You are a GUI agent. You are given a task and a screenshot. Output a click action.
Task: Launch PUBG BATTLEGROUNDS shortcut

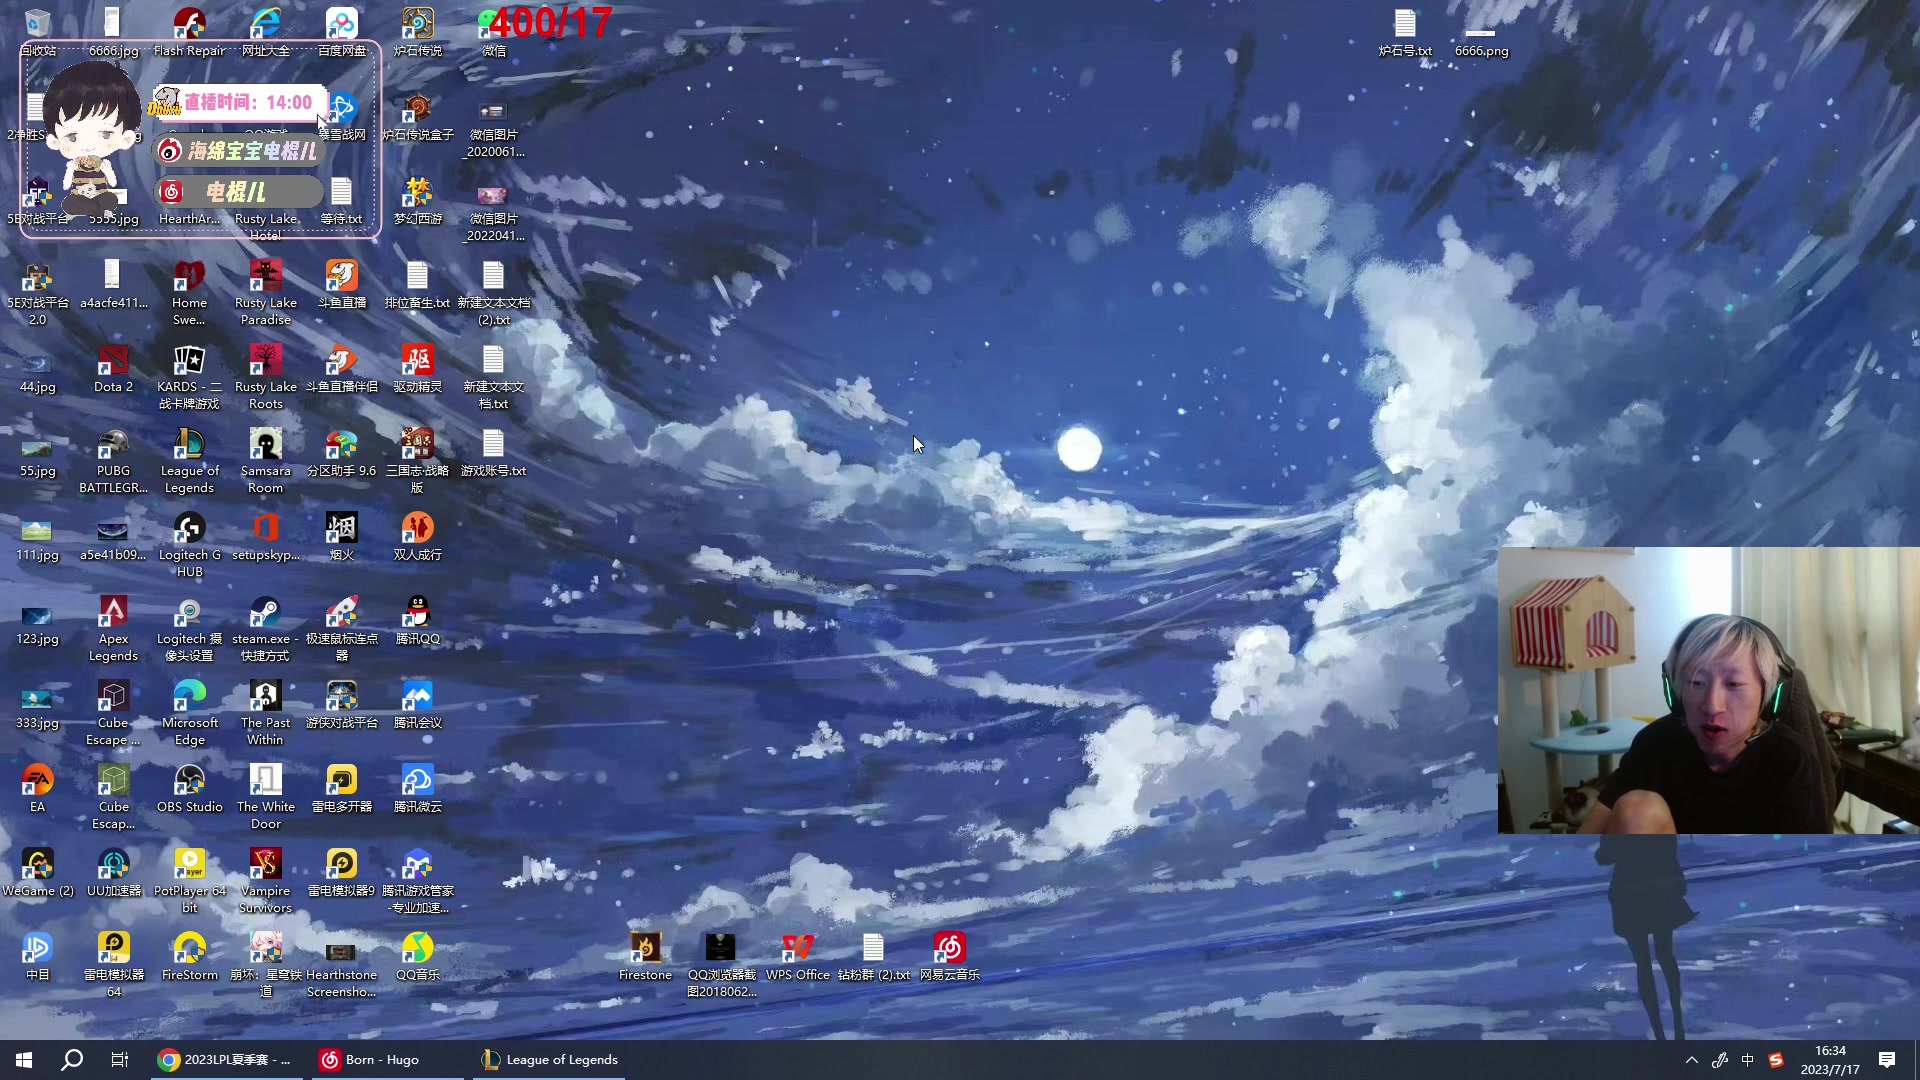(113, 460)
